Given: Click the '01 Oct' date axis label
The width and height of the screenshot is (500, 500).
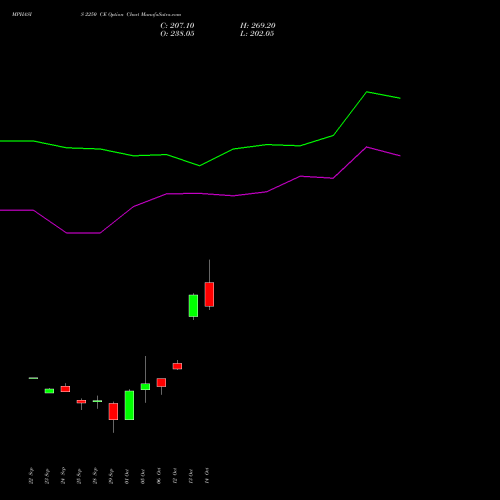Looking at the screenshot, I should [127, 476].
